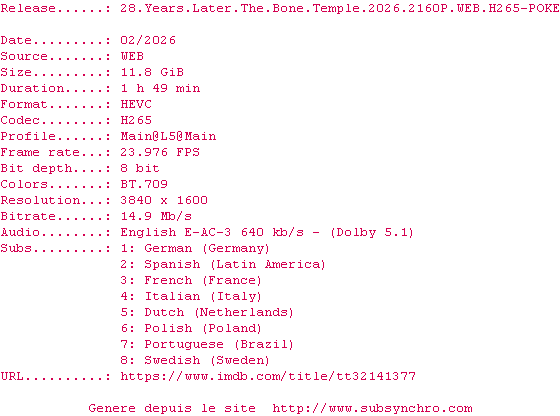Click the subsynchro.com website link

372,409
